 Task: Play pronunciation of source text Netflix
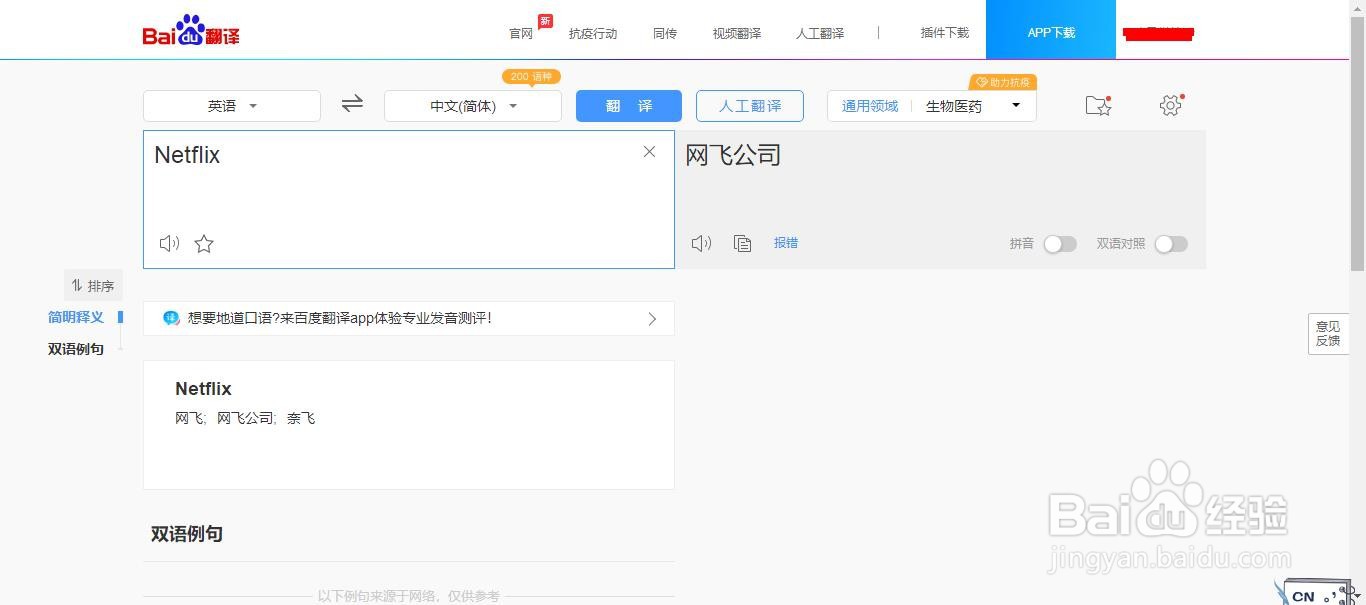coord(169,243)
